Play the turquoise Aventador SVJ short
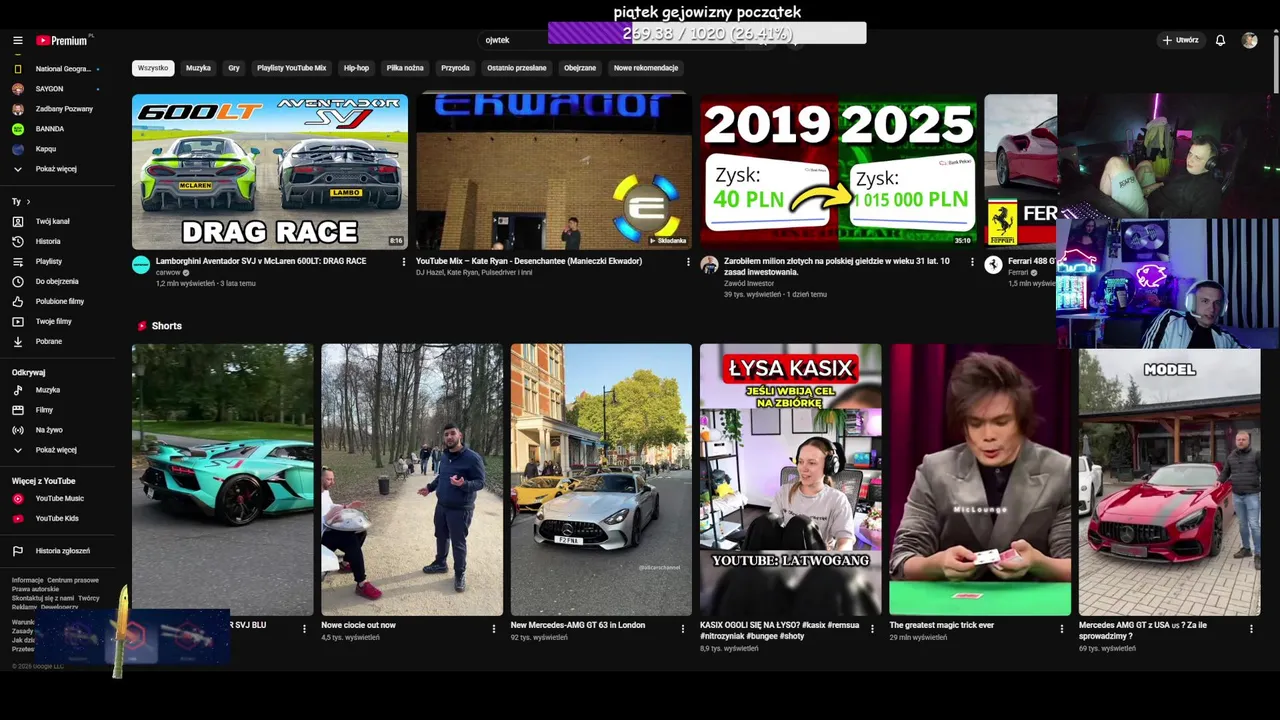 click(x=222, y=480)
